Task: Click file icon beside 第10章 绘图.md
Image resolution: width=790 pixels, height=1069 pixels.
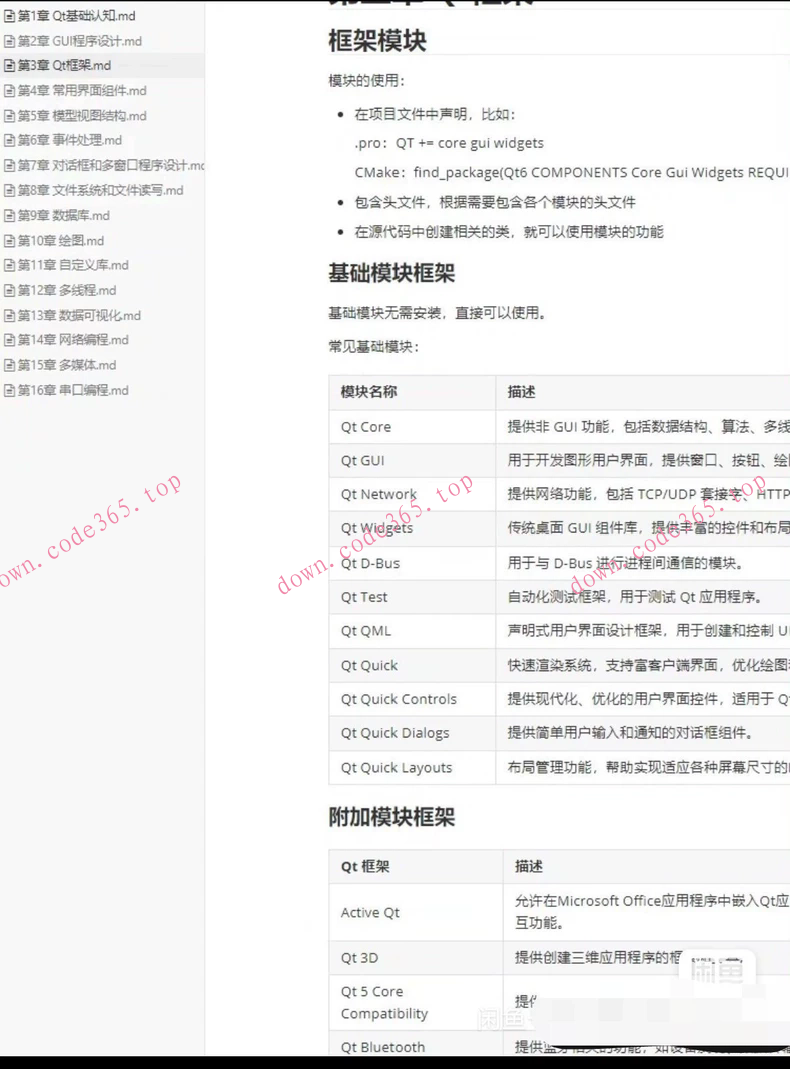Action: pos(10,241)
